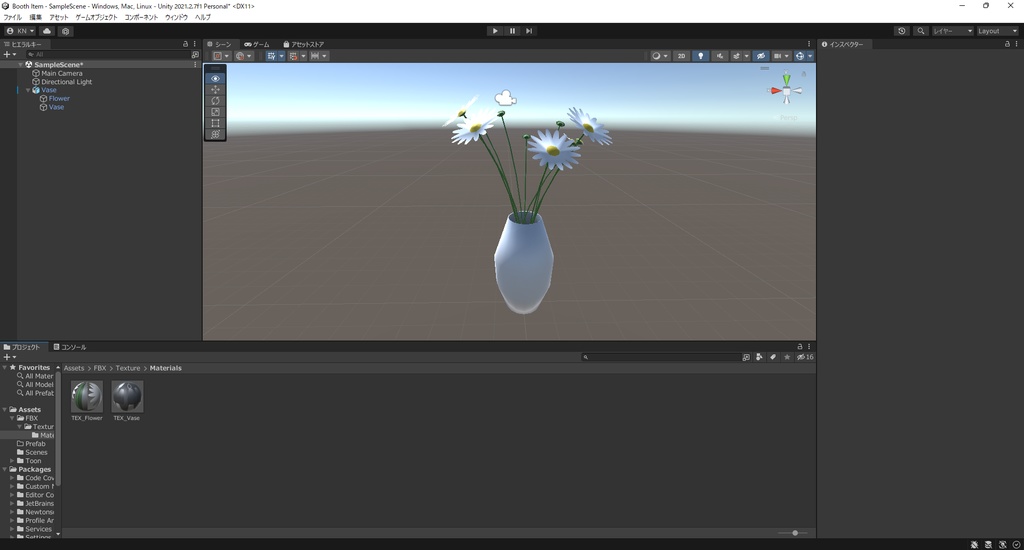This screenshot has width=1024, height=550.
Task: Click the Step frame button
Action: (529, 31)
